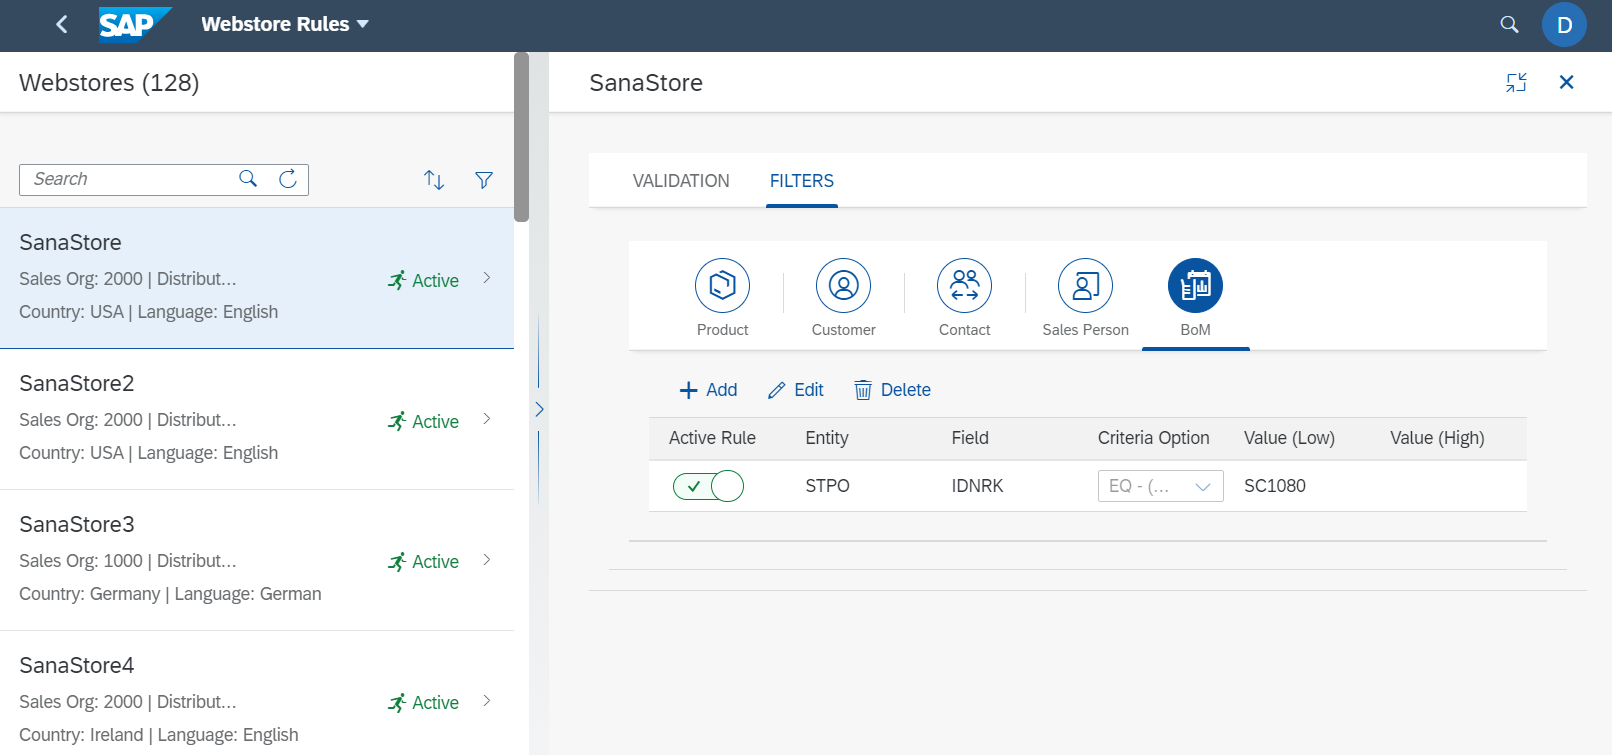This screenshot has height=755, width=1612.
Task: Click the Active status icon of SanaStore
Action: [397, 280]
